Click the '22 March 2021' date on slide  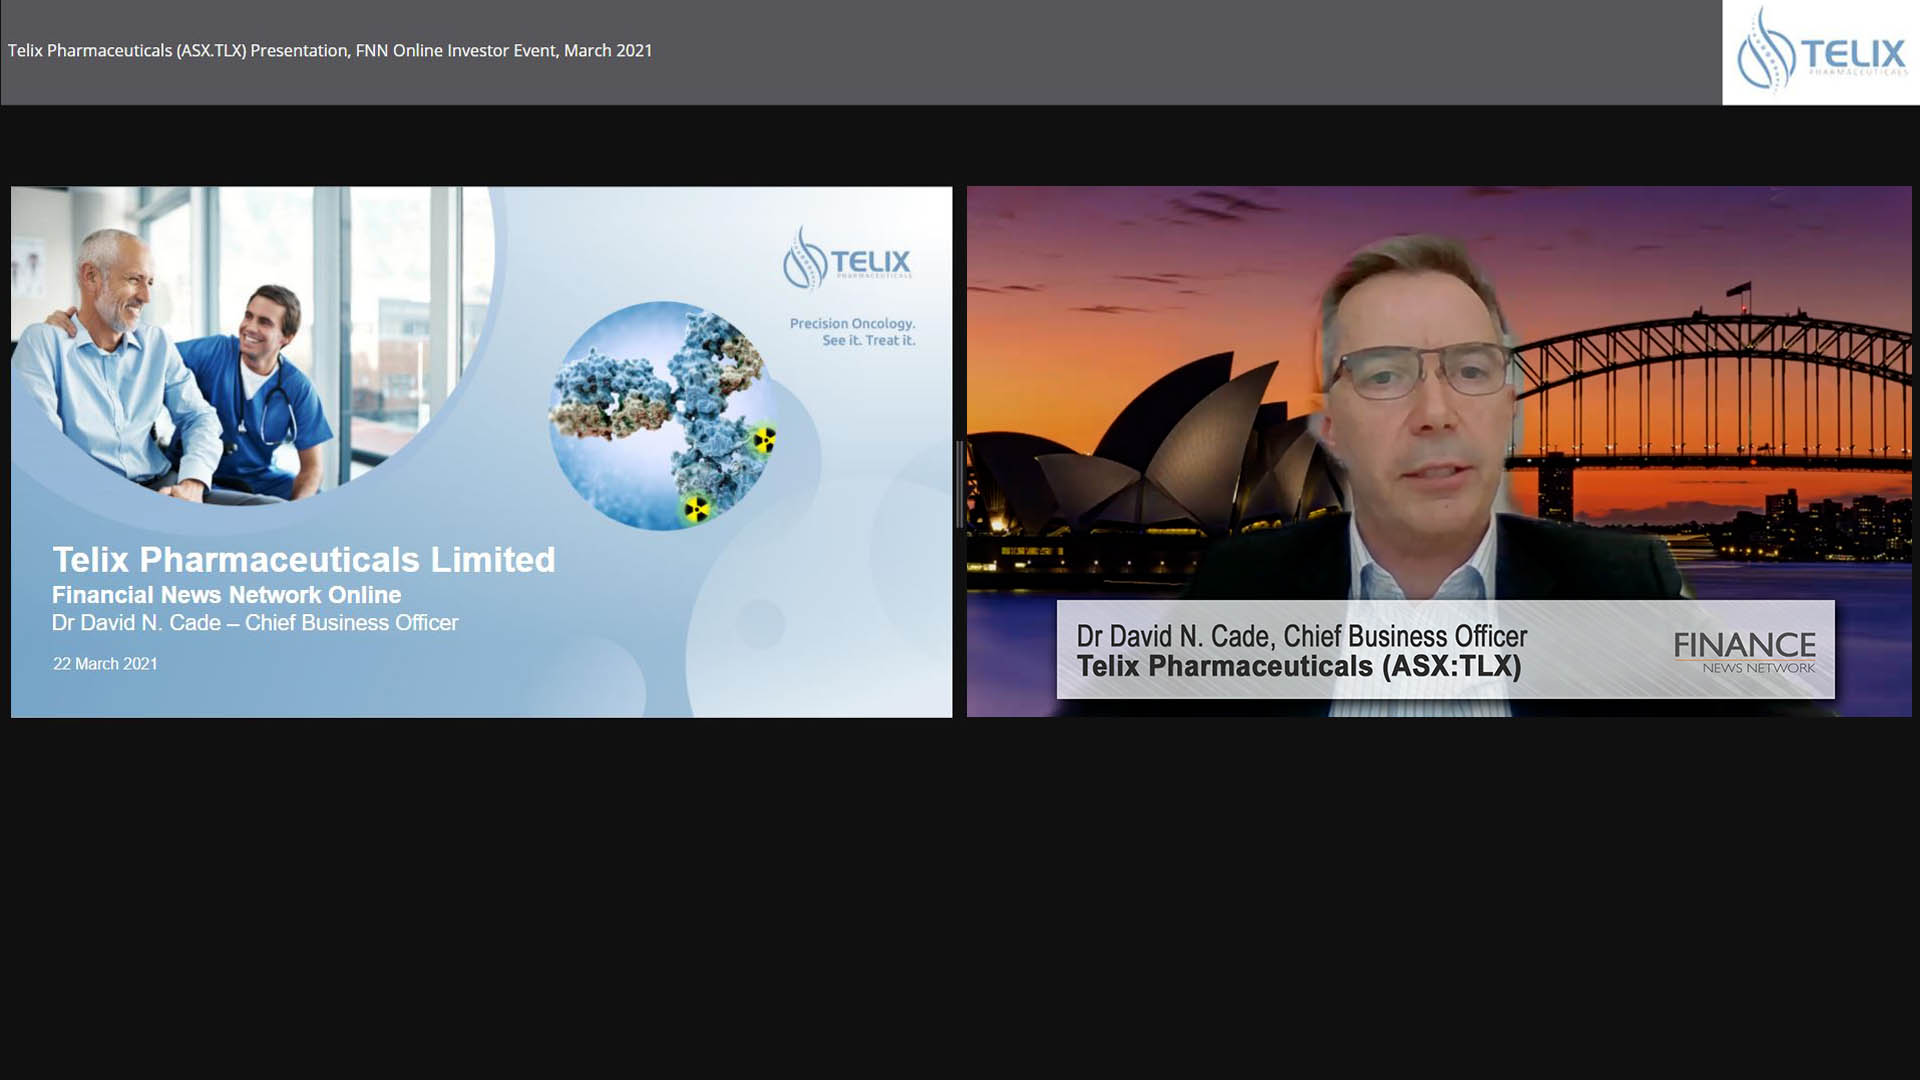(105, 664)
